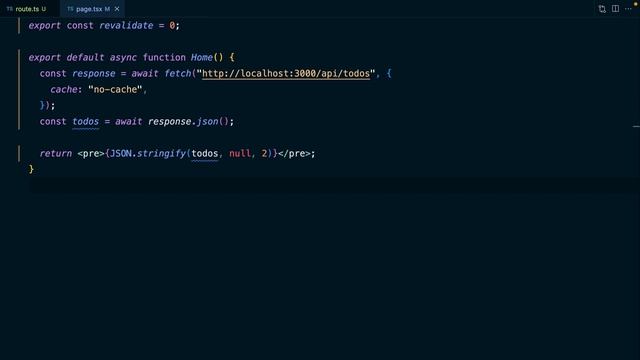Close the page.tsx tab
Image resolution: width=640 pixels, height=360 pixels.
coord(117,9)
